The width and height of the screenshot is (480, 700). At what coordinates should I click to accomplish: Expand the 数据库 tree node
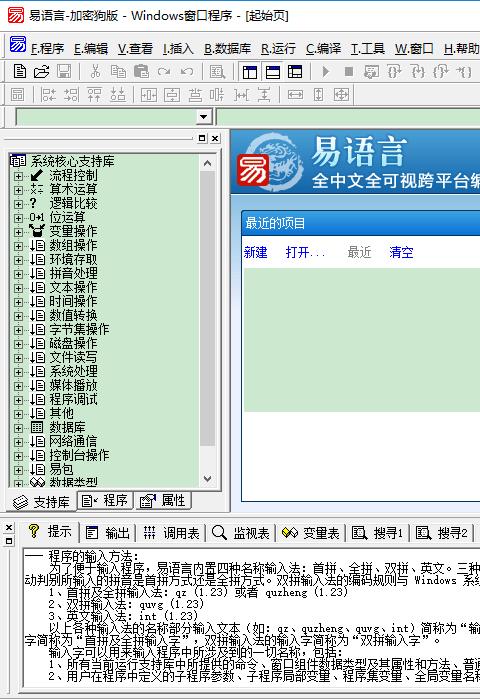point(18,428)
